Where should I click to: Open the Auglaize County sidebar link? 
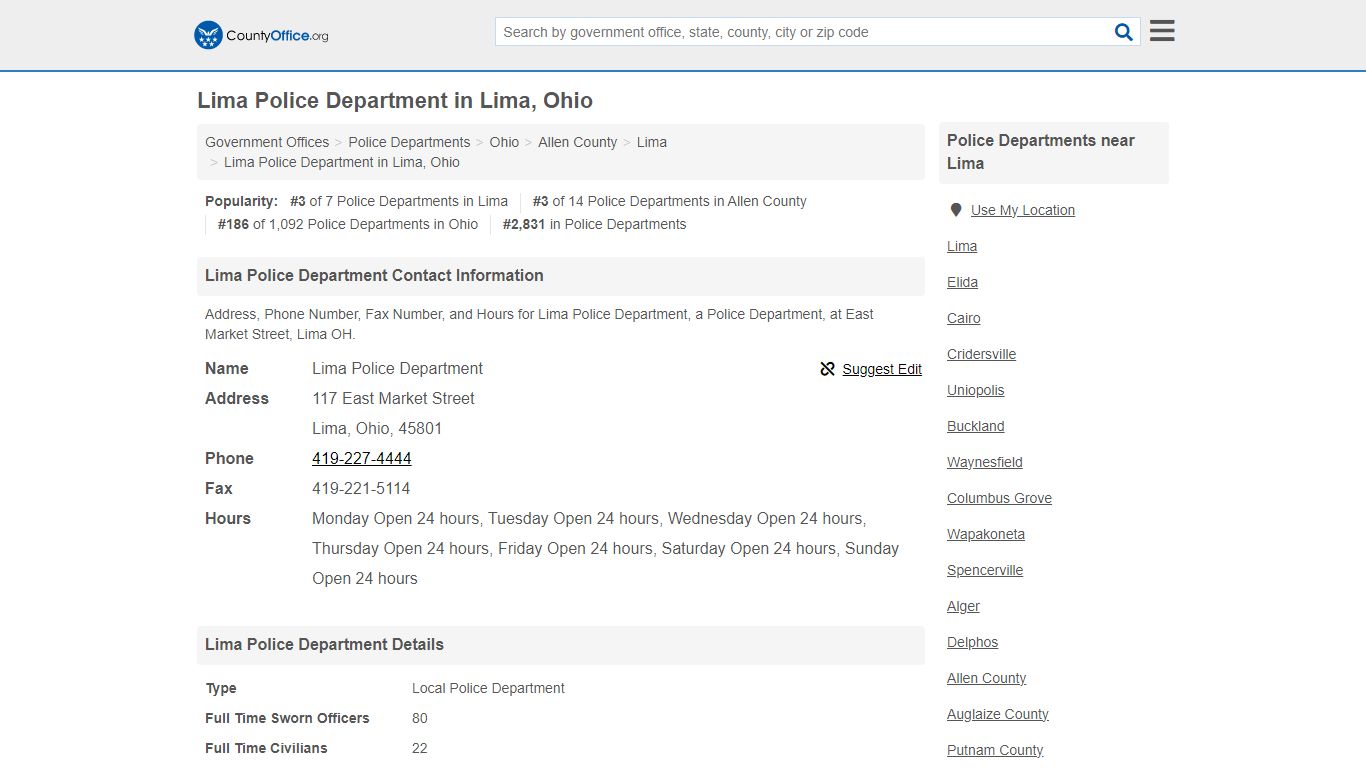[998, 714]
